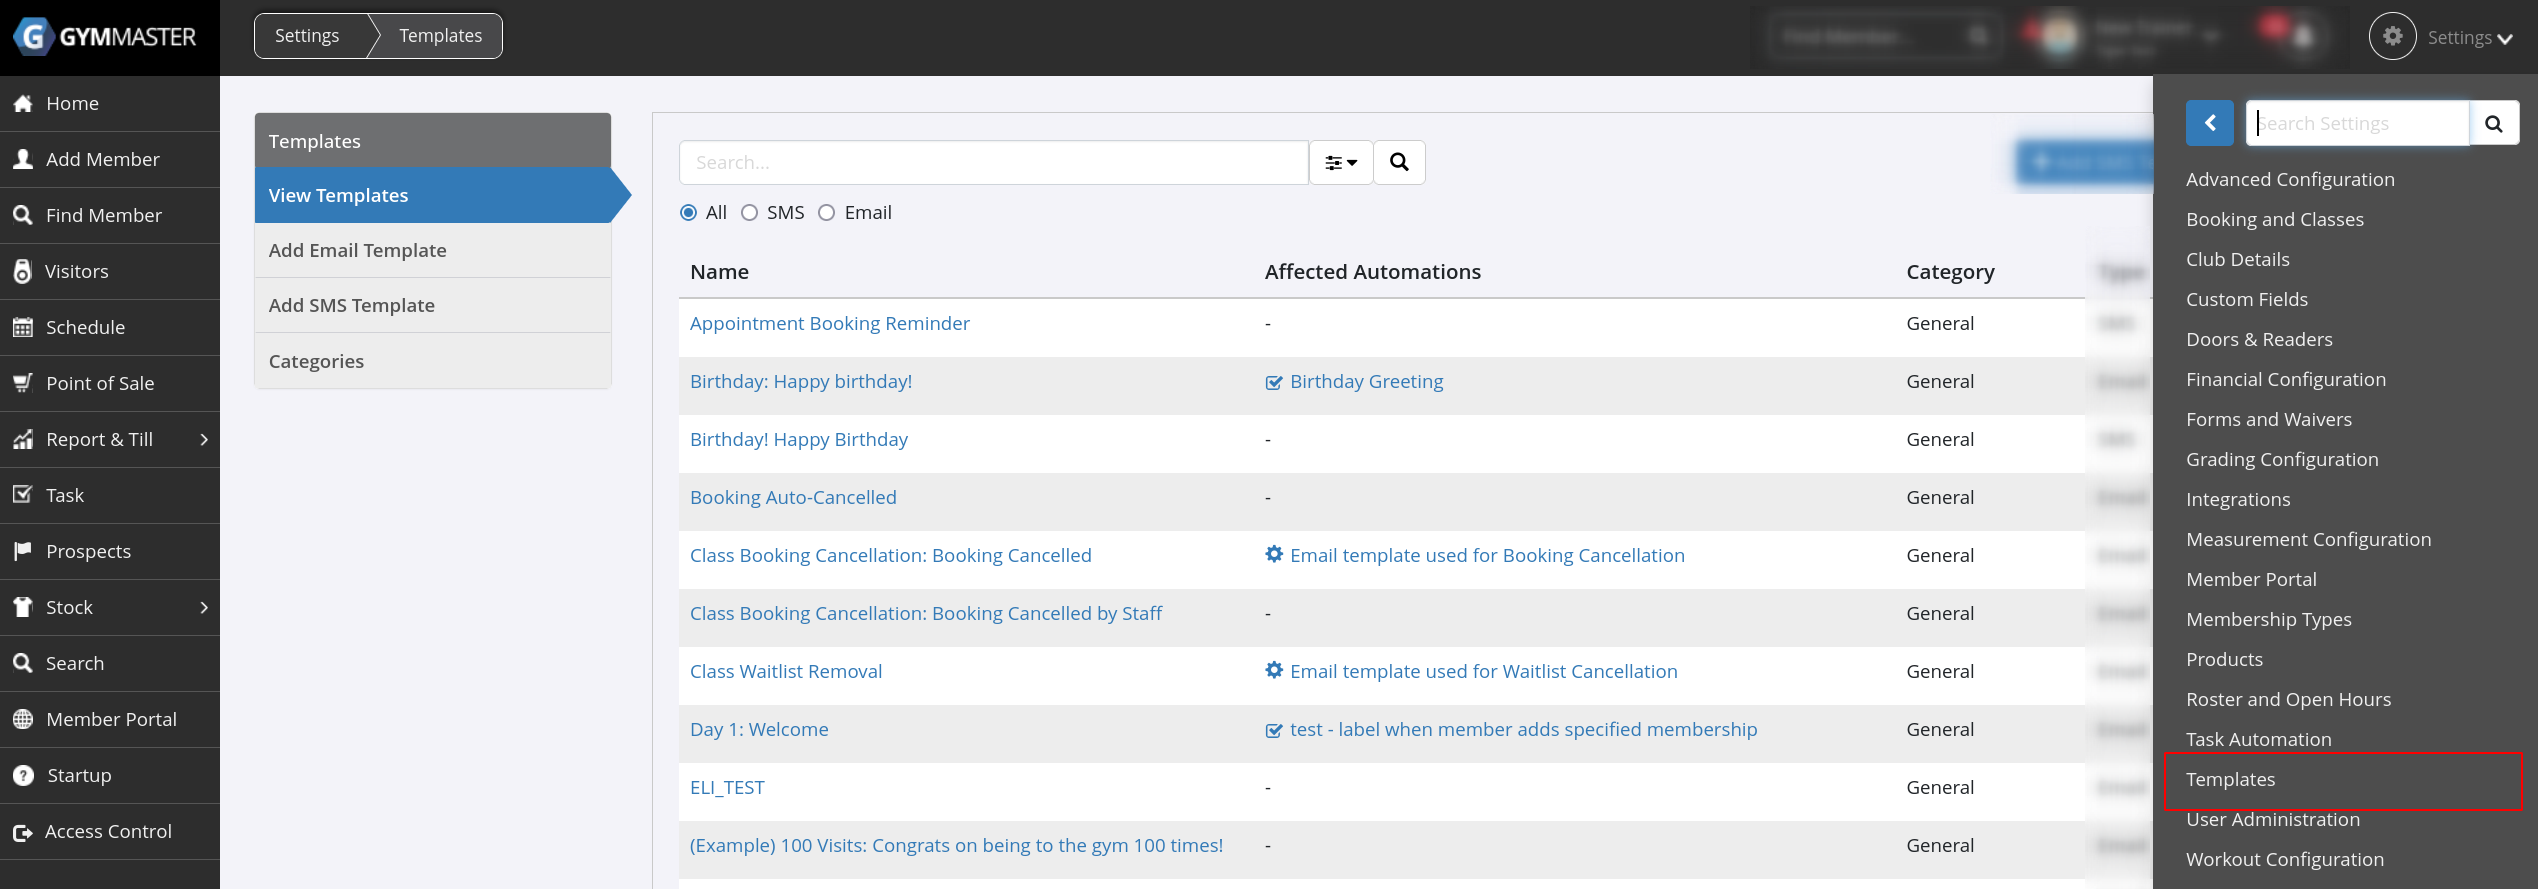Open Point of Sale cart icon
The image size is (2538, 889).
(23, 383)
